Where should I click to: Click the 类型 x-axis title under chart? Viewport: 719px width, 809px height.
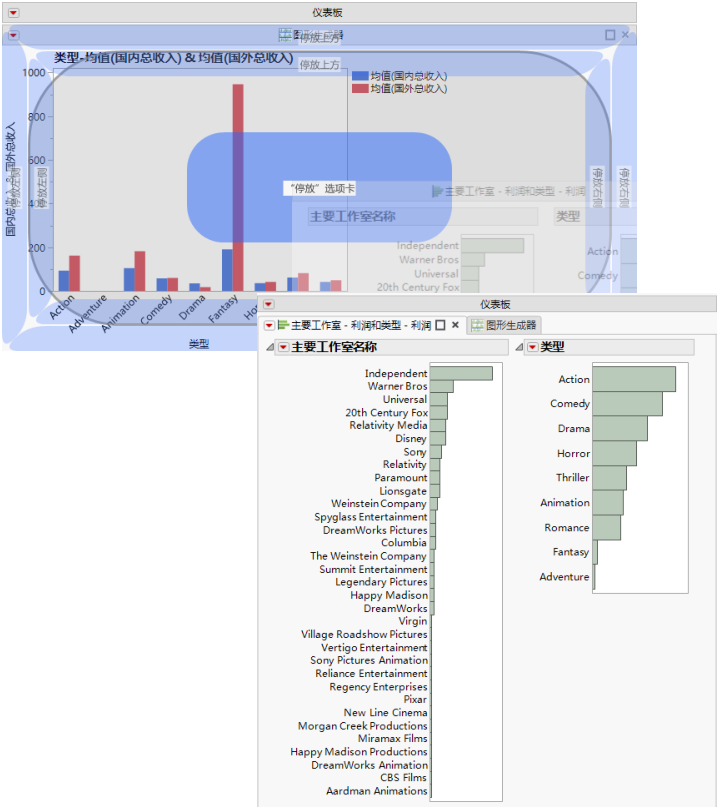199,344
